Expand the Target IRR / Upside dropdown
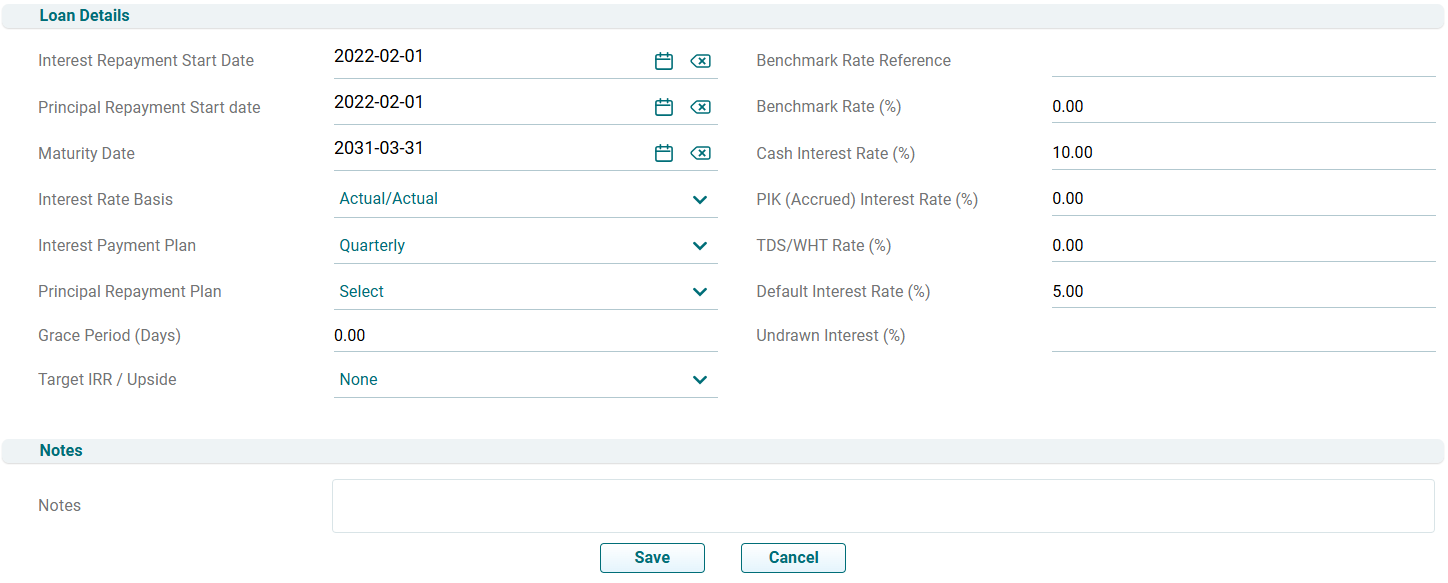 tap(525, 380)
